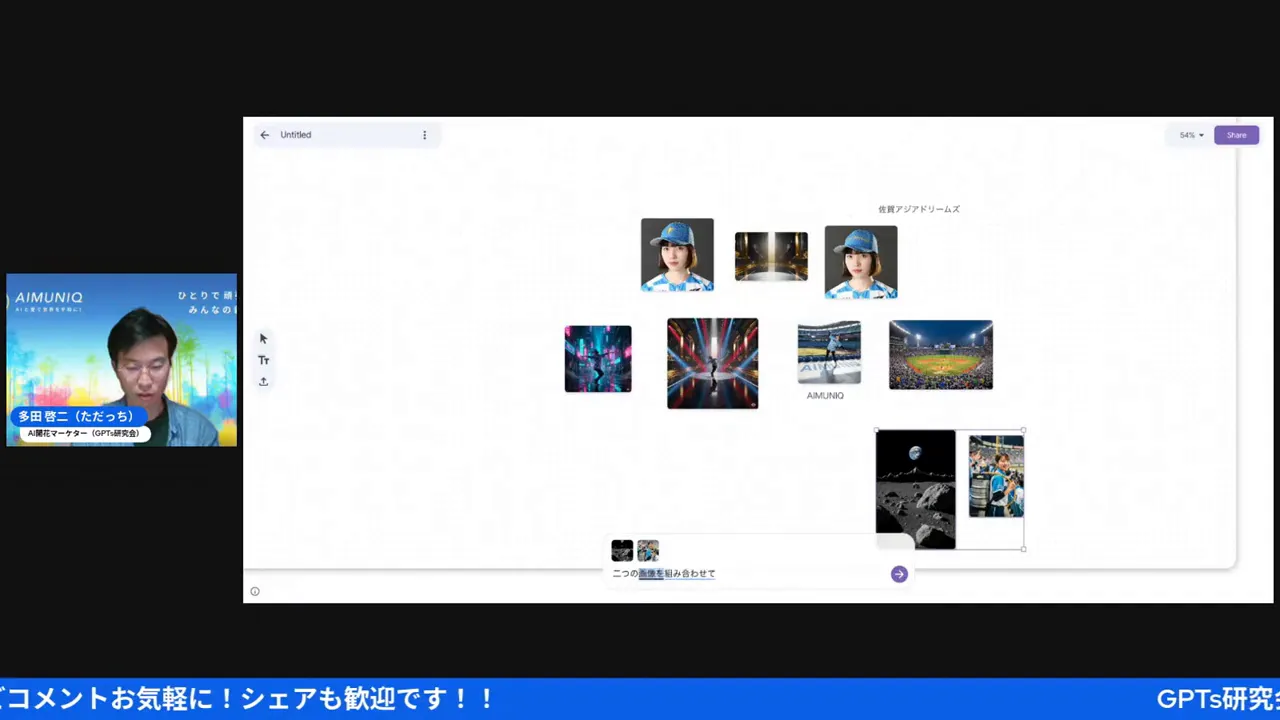The height and width of the screenshot is (720, 1280).
Task: Select the red-blue light tunnel image
Action: click(712, 363)
